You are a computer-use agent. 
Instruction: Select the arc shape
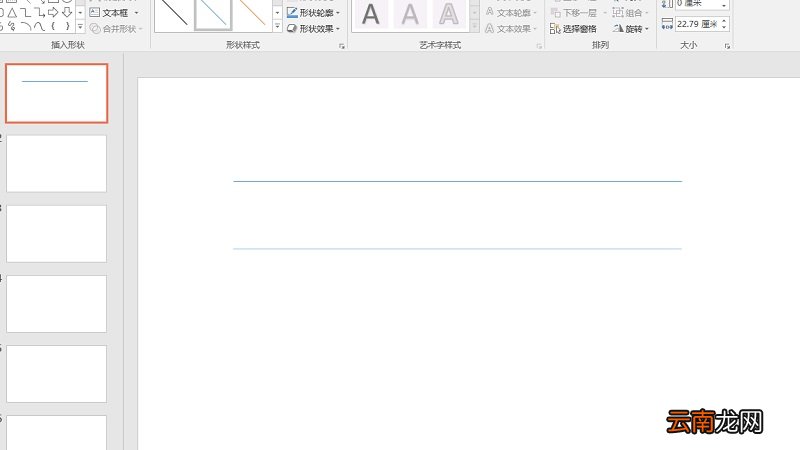click(x=26, y=26)
